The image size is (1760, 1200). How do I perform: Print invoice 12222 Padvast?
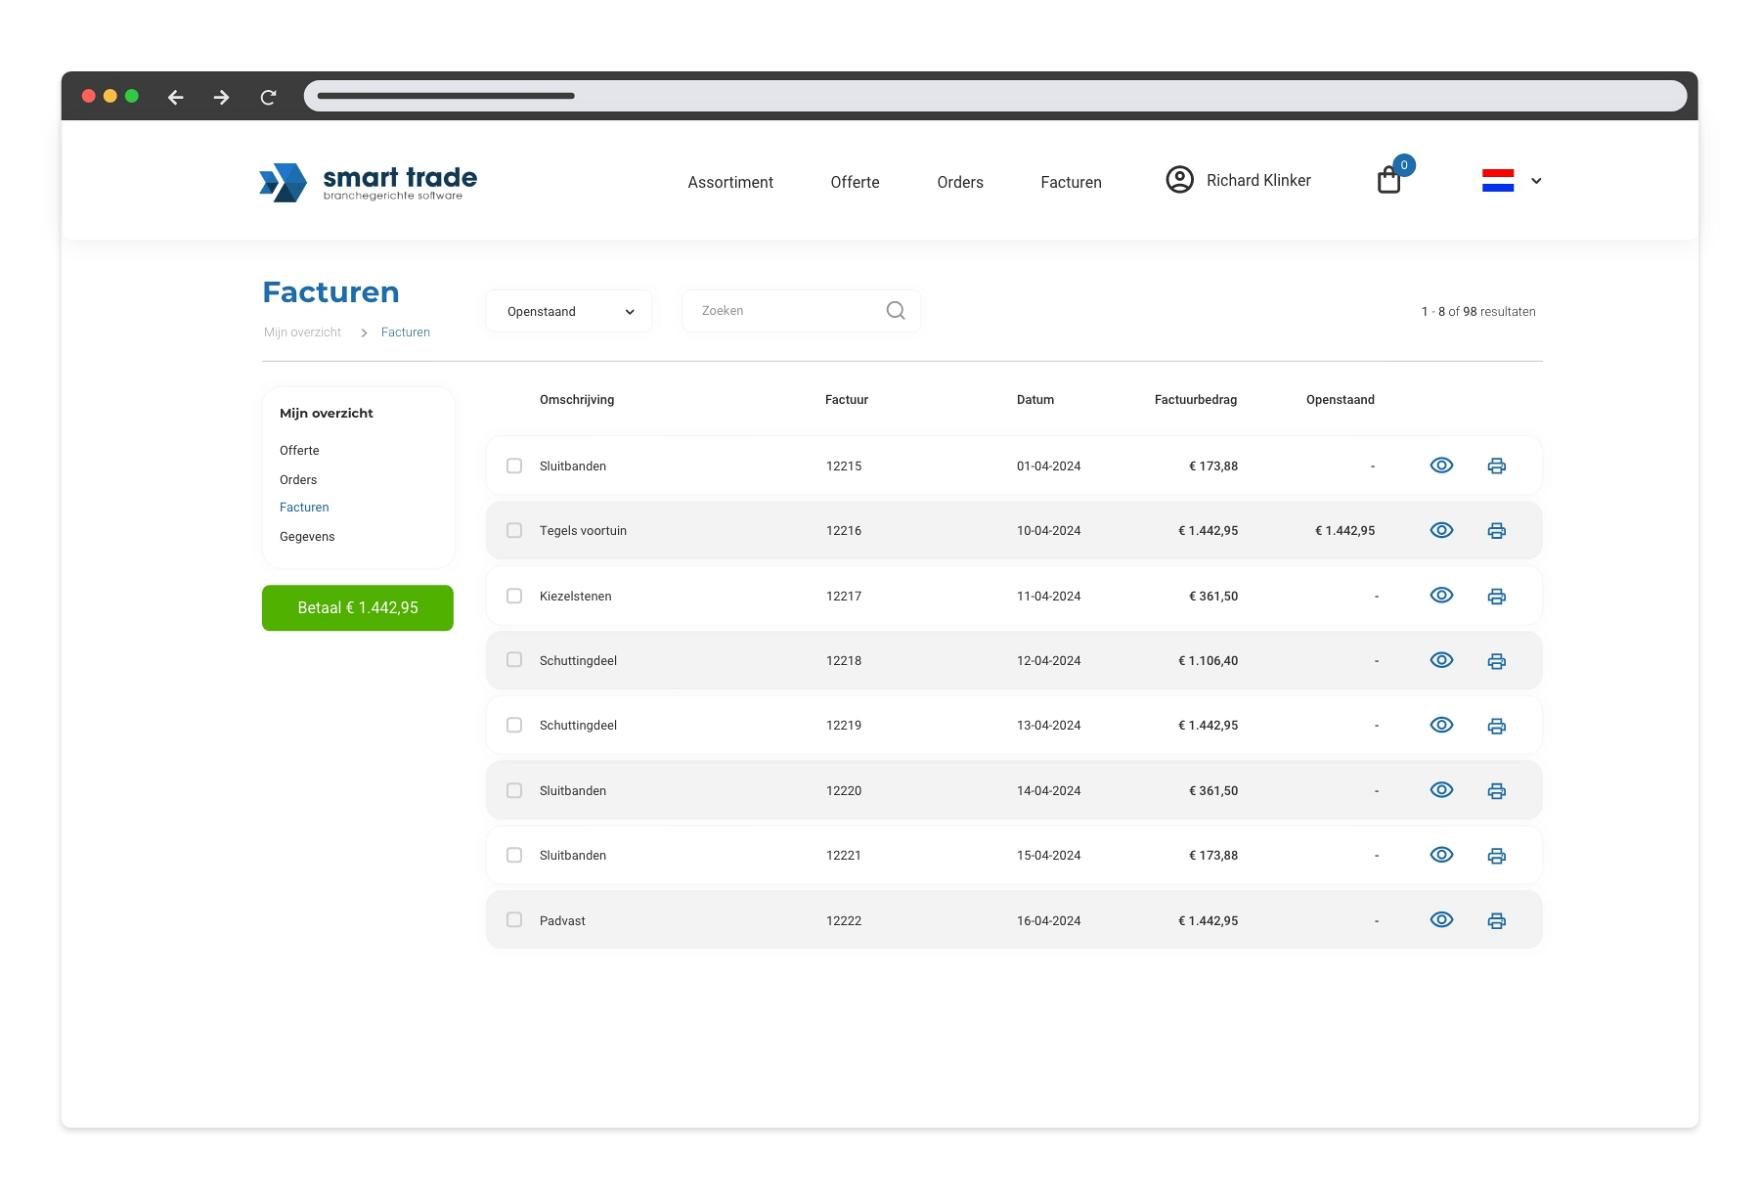click(x=1496, y=921)
